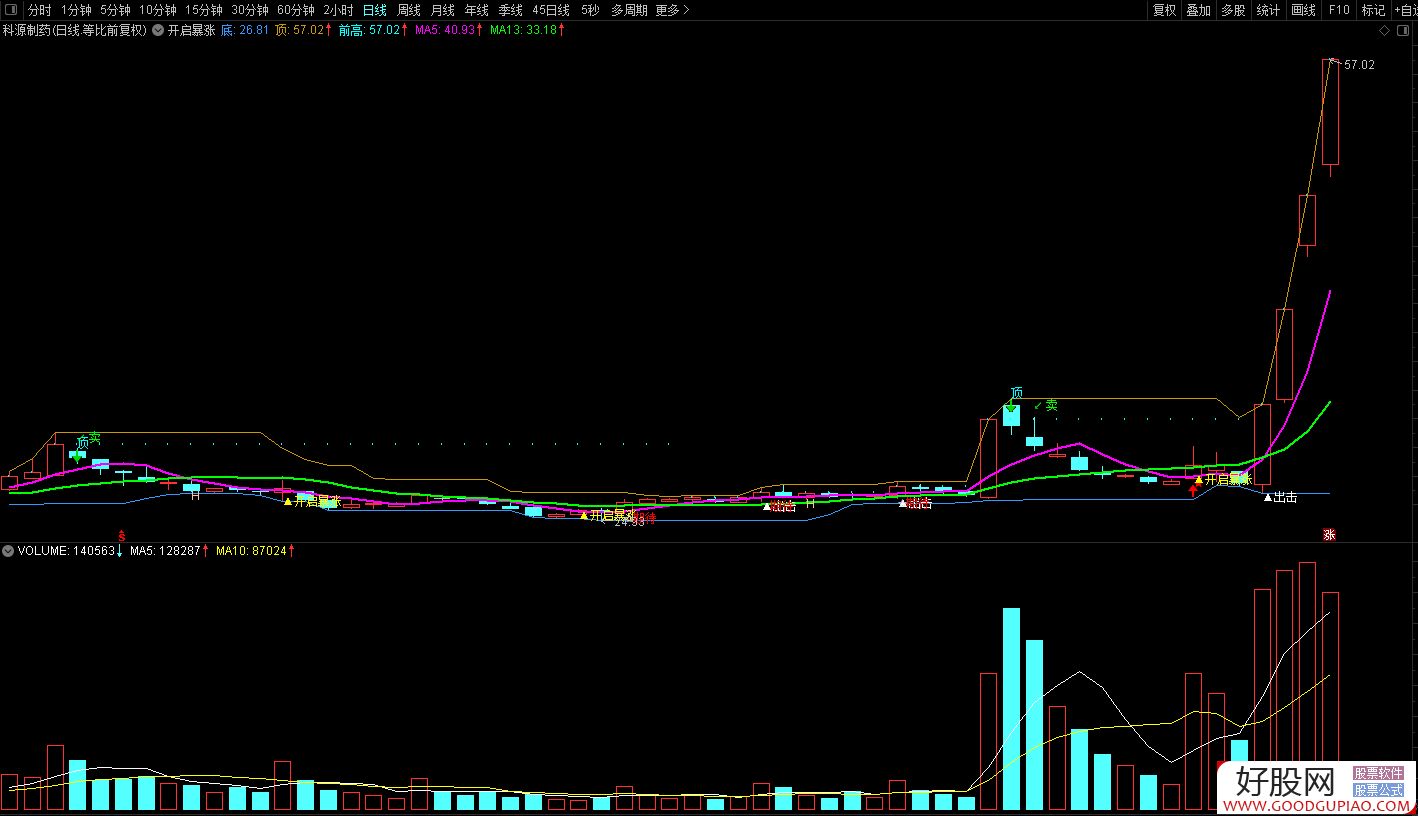Image resolution: width=1418 pixels, height=816 pixels.
Task: Select the 15分钟 period
Action: (204, 10)
